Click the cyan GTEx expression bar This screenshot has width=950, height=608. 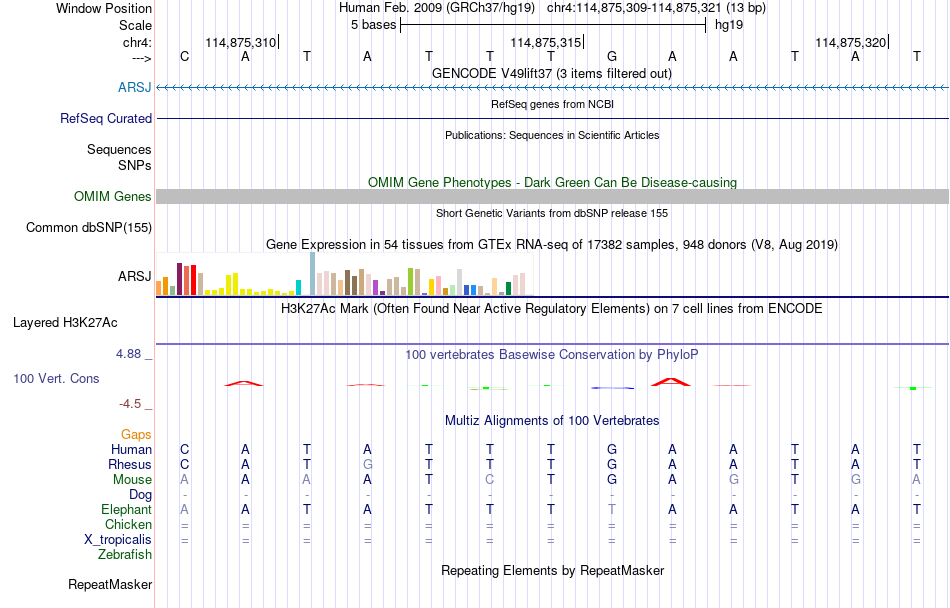click(298, 288)
